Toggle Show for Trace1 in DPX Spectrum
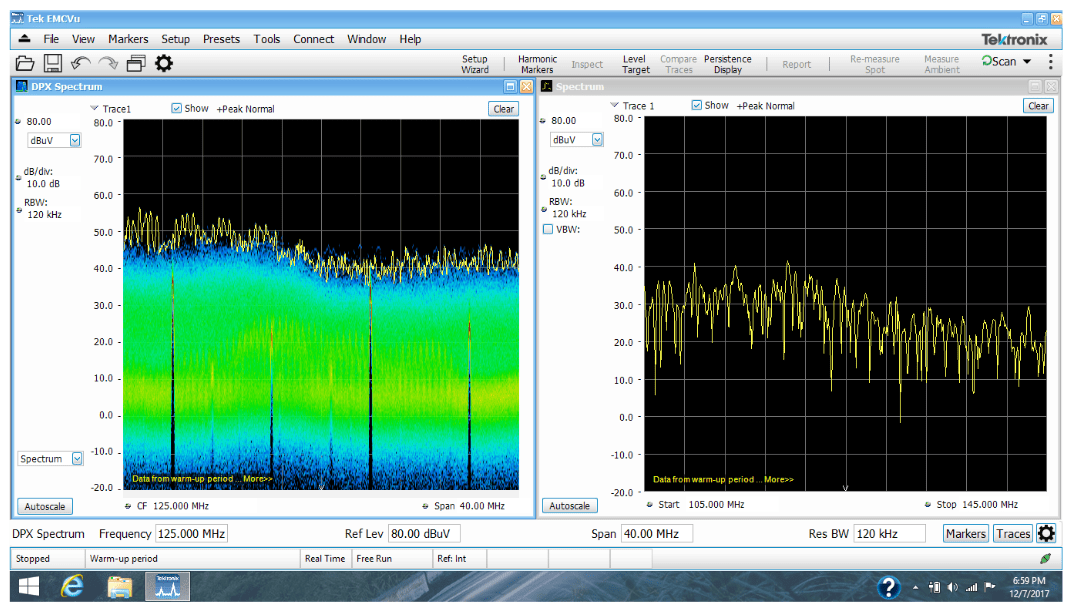The image size is (1074, 609). (176, 108)
